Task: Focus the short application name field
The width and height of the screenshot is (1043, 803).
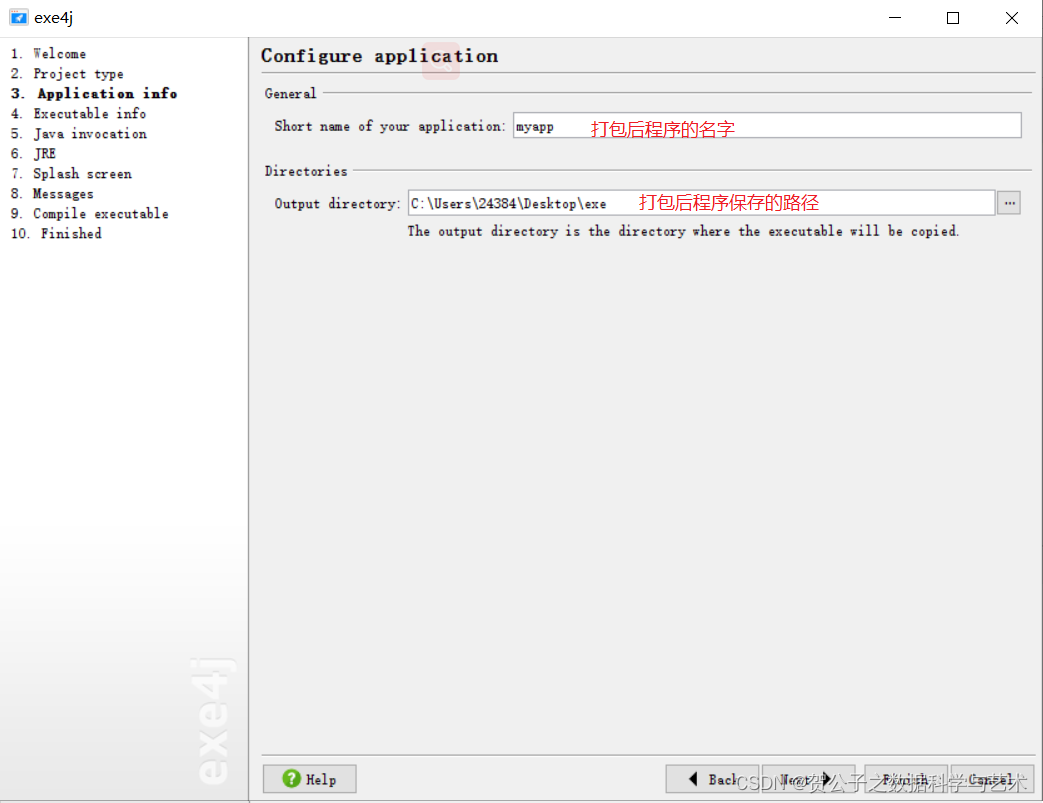Action: tap(767, 126)
